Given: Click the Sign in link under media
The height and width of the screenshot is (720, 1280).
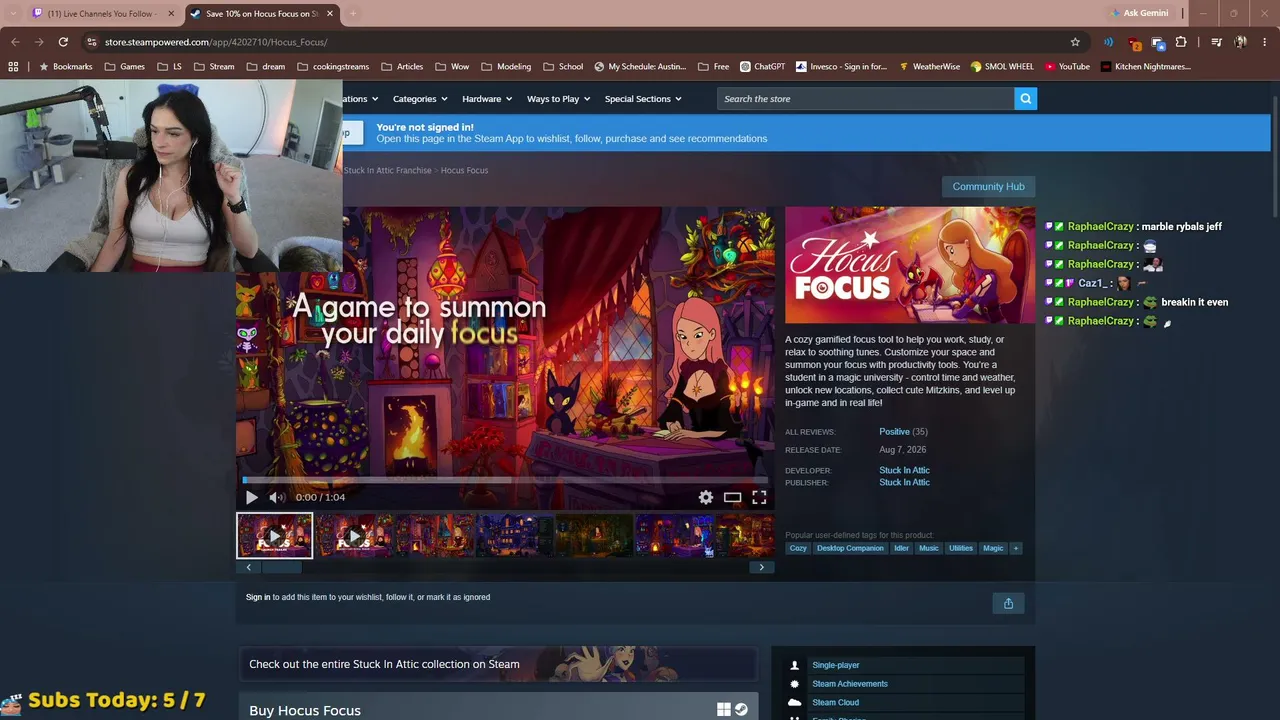Looking at the screenshot, I should coord(258,597).
